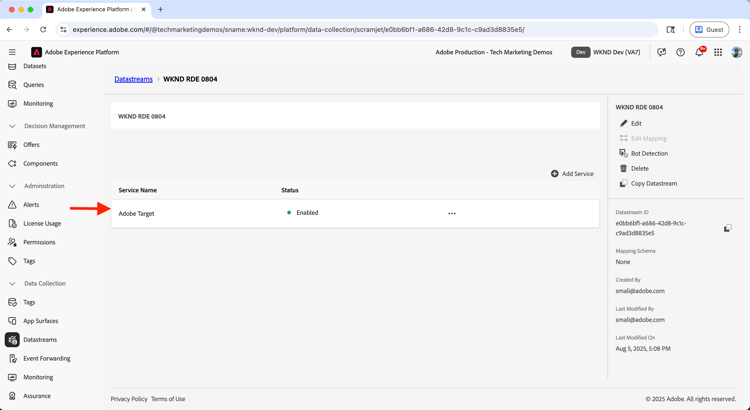This screenshot has height=410, width=750.
Task: Click Edit in the right panel
Action: pyautogui.click(x=630, y=123)
